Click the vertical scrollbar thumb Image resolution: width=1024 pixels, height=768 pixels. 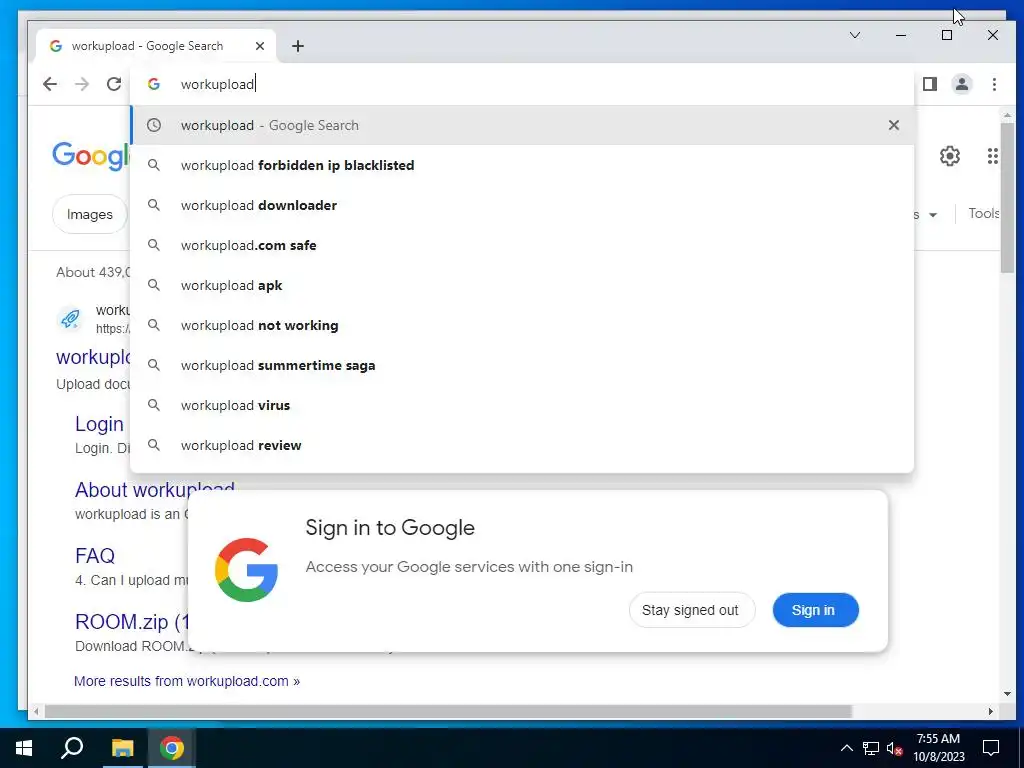[x=1007, y=198]
